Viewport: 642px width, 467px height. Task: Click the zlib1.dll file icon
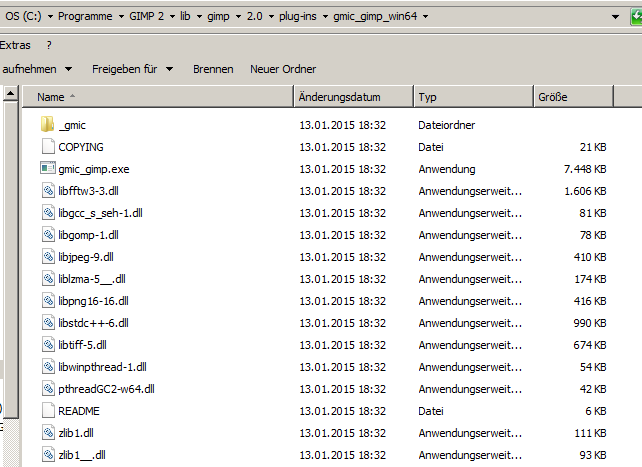[x=48, y=433]
